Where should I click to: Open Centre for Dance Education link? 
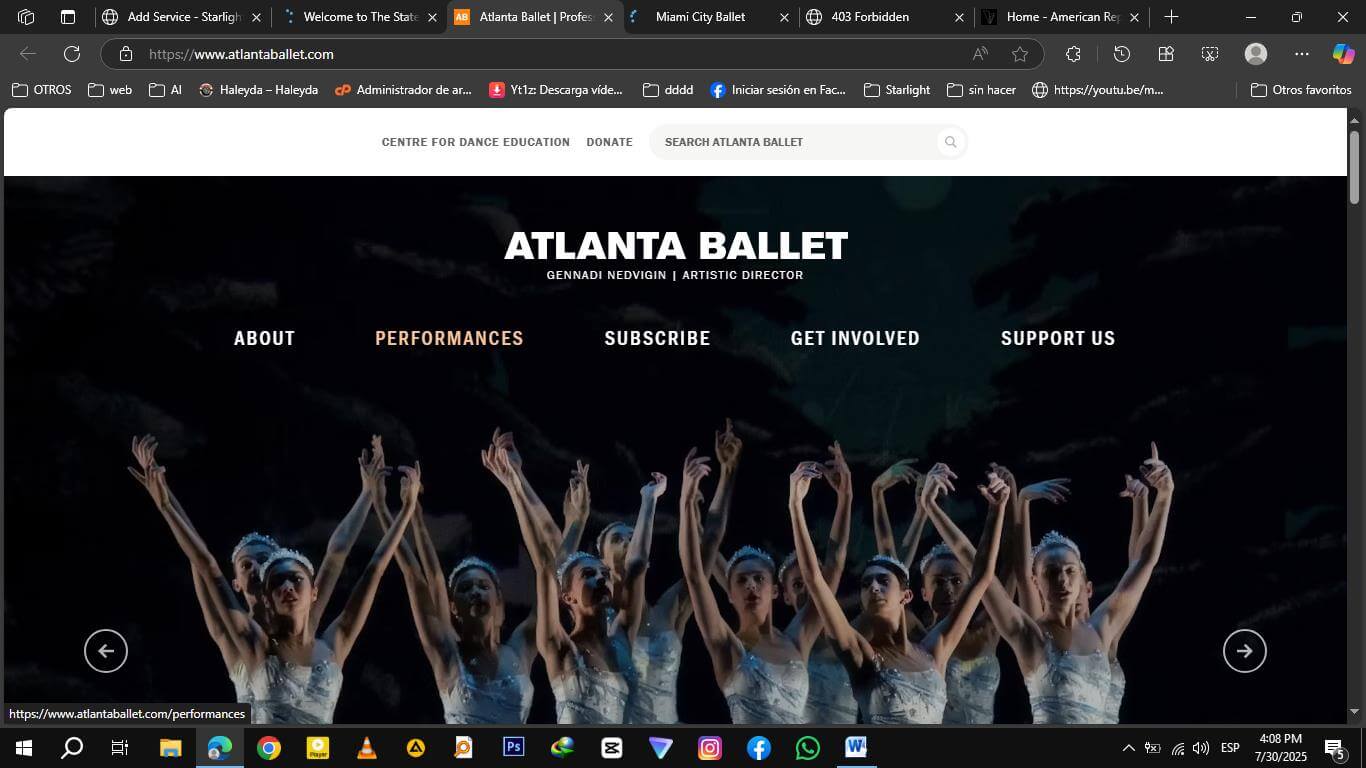475,142
